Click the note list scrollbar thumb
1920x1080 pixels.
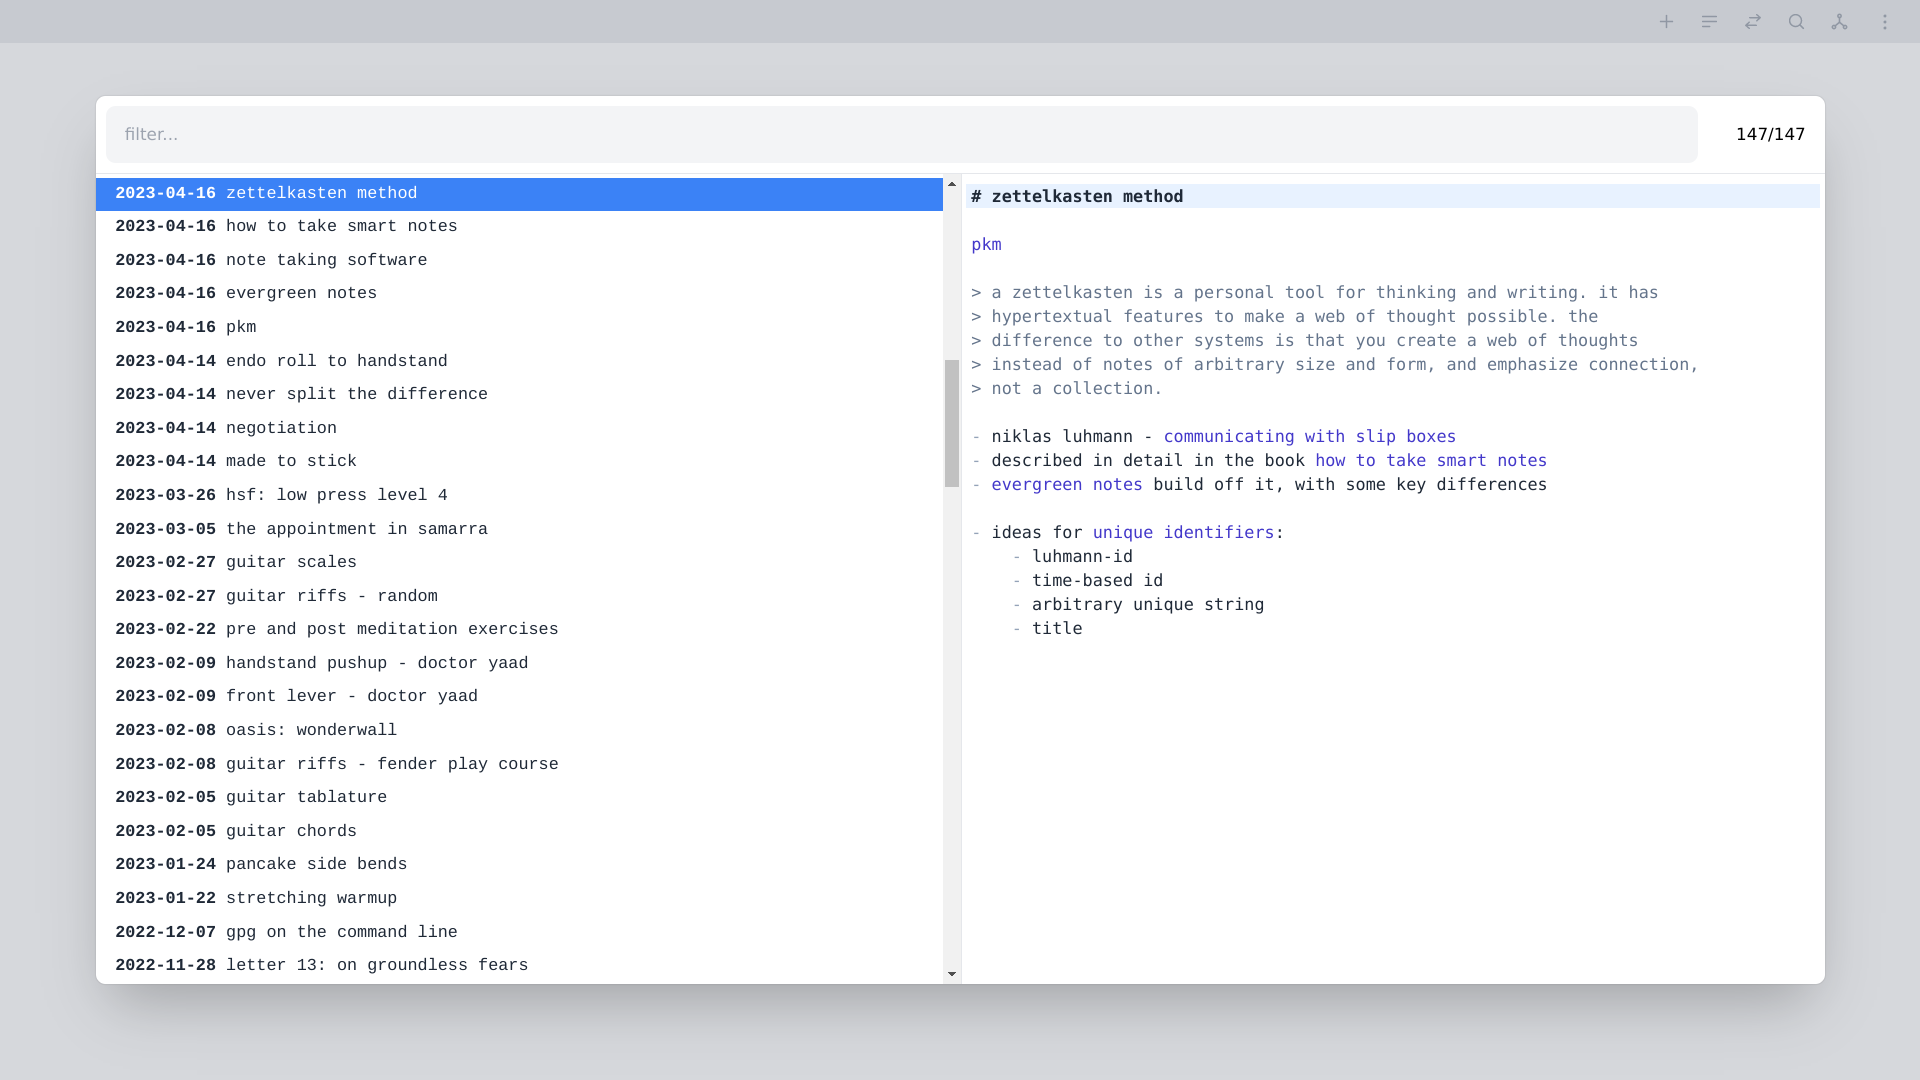(952, 423)
